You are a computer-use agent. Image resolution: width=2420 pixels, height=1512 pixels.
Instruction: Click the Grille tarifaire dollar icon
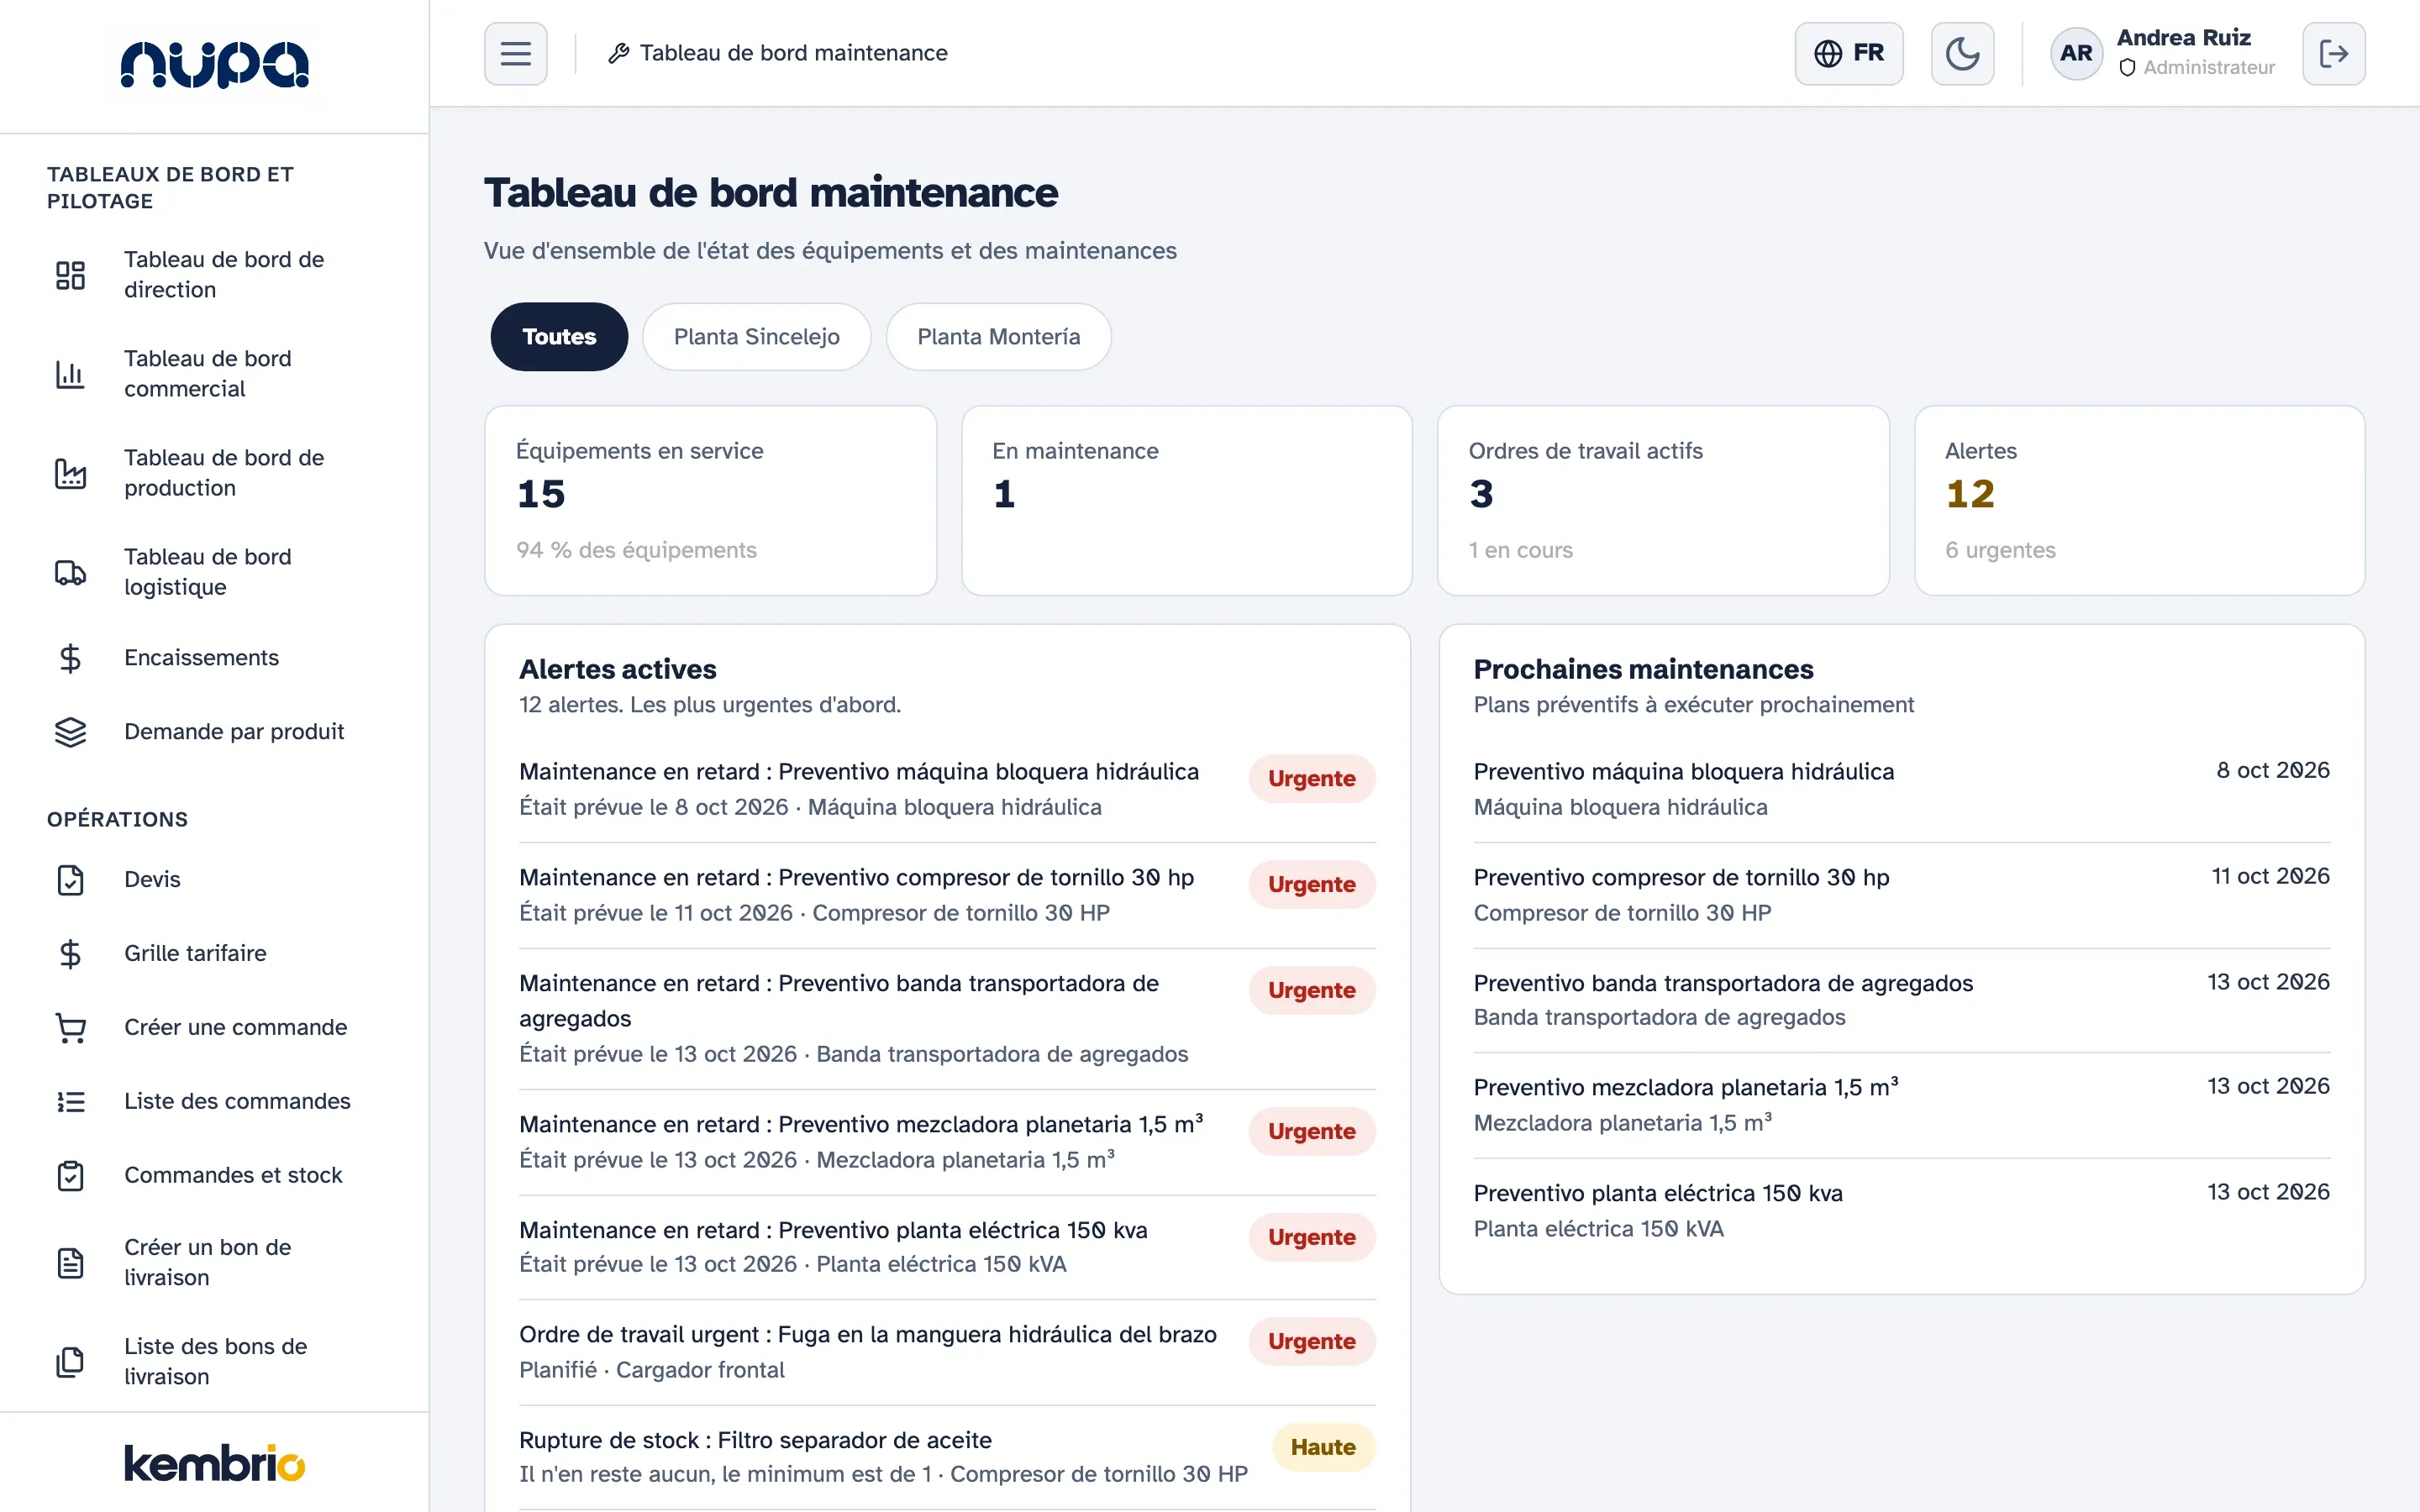[70, 954]
